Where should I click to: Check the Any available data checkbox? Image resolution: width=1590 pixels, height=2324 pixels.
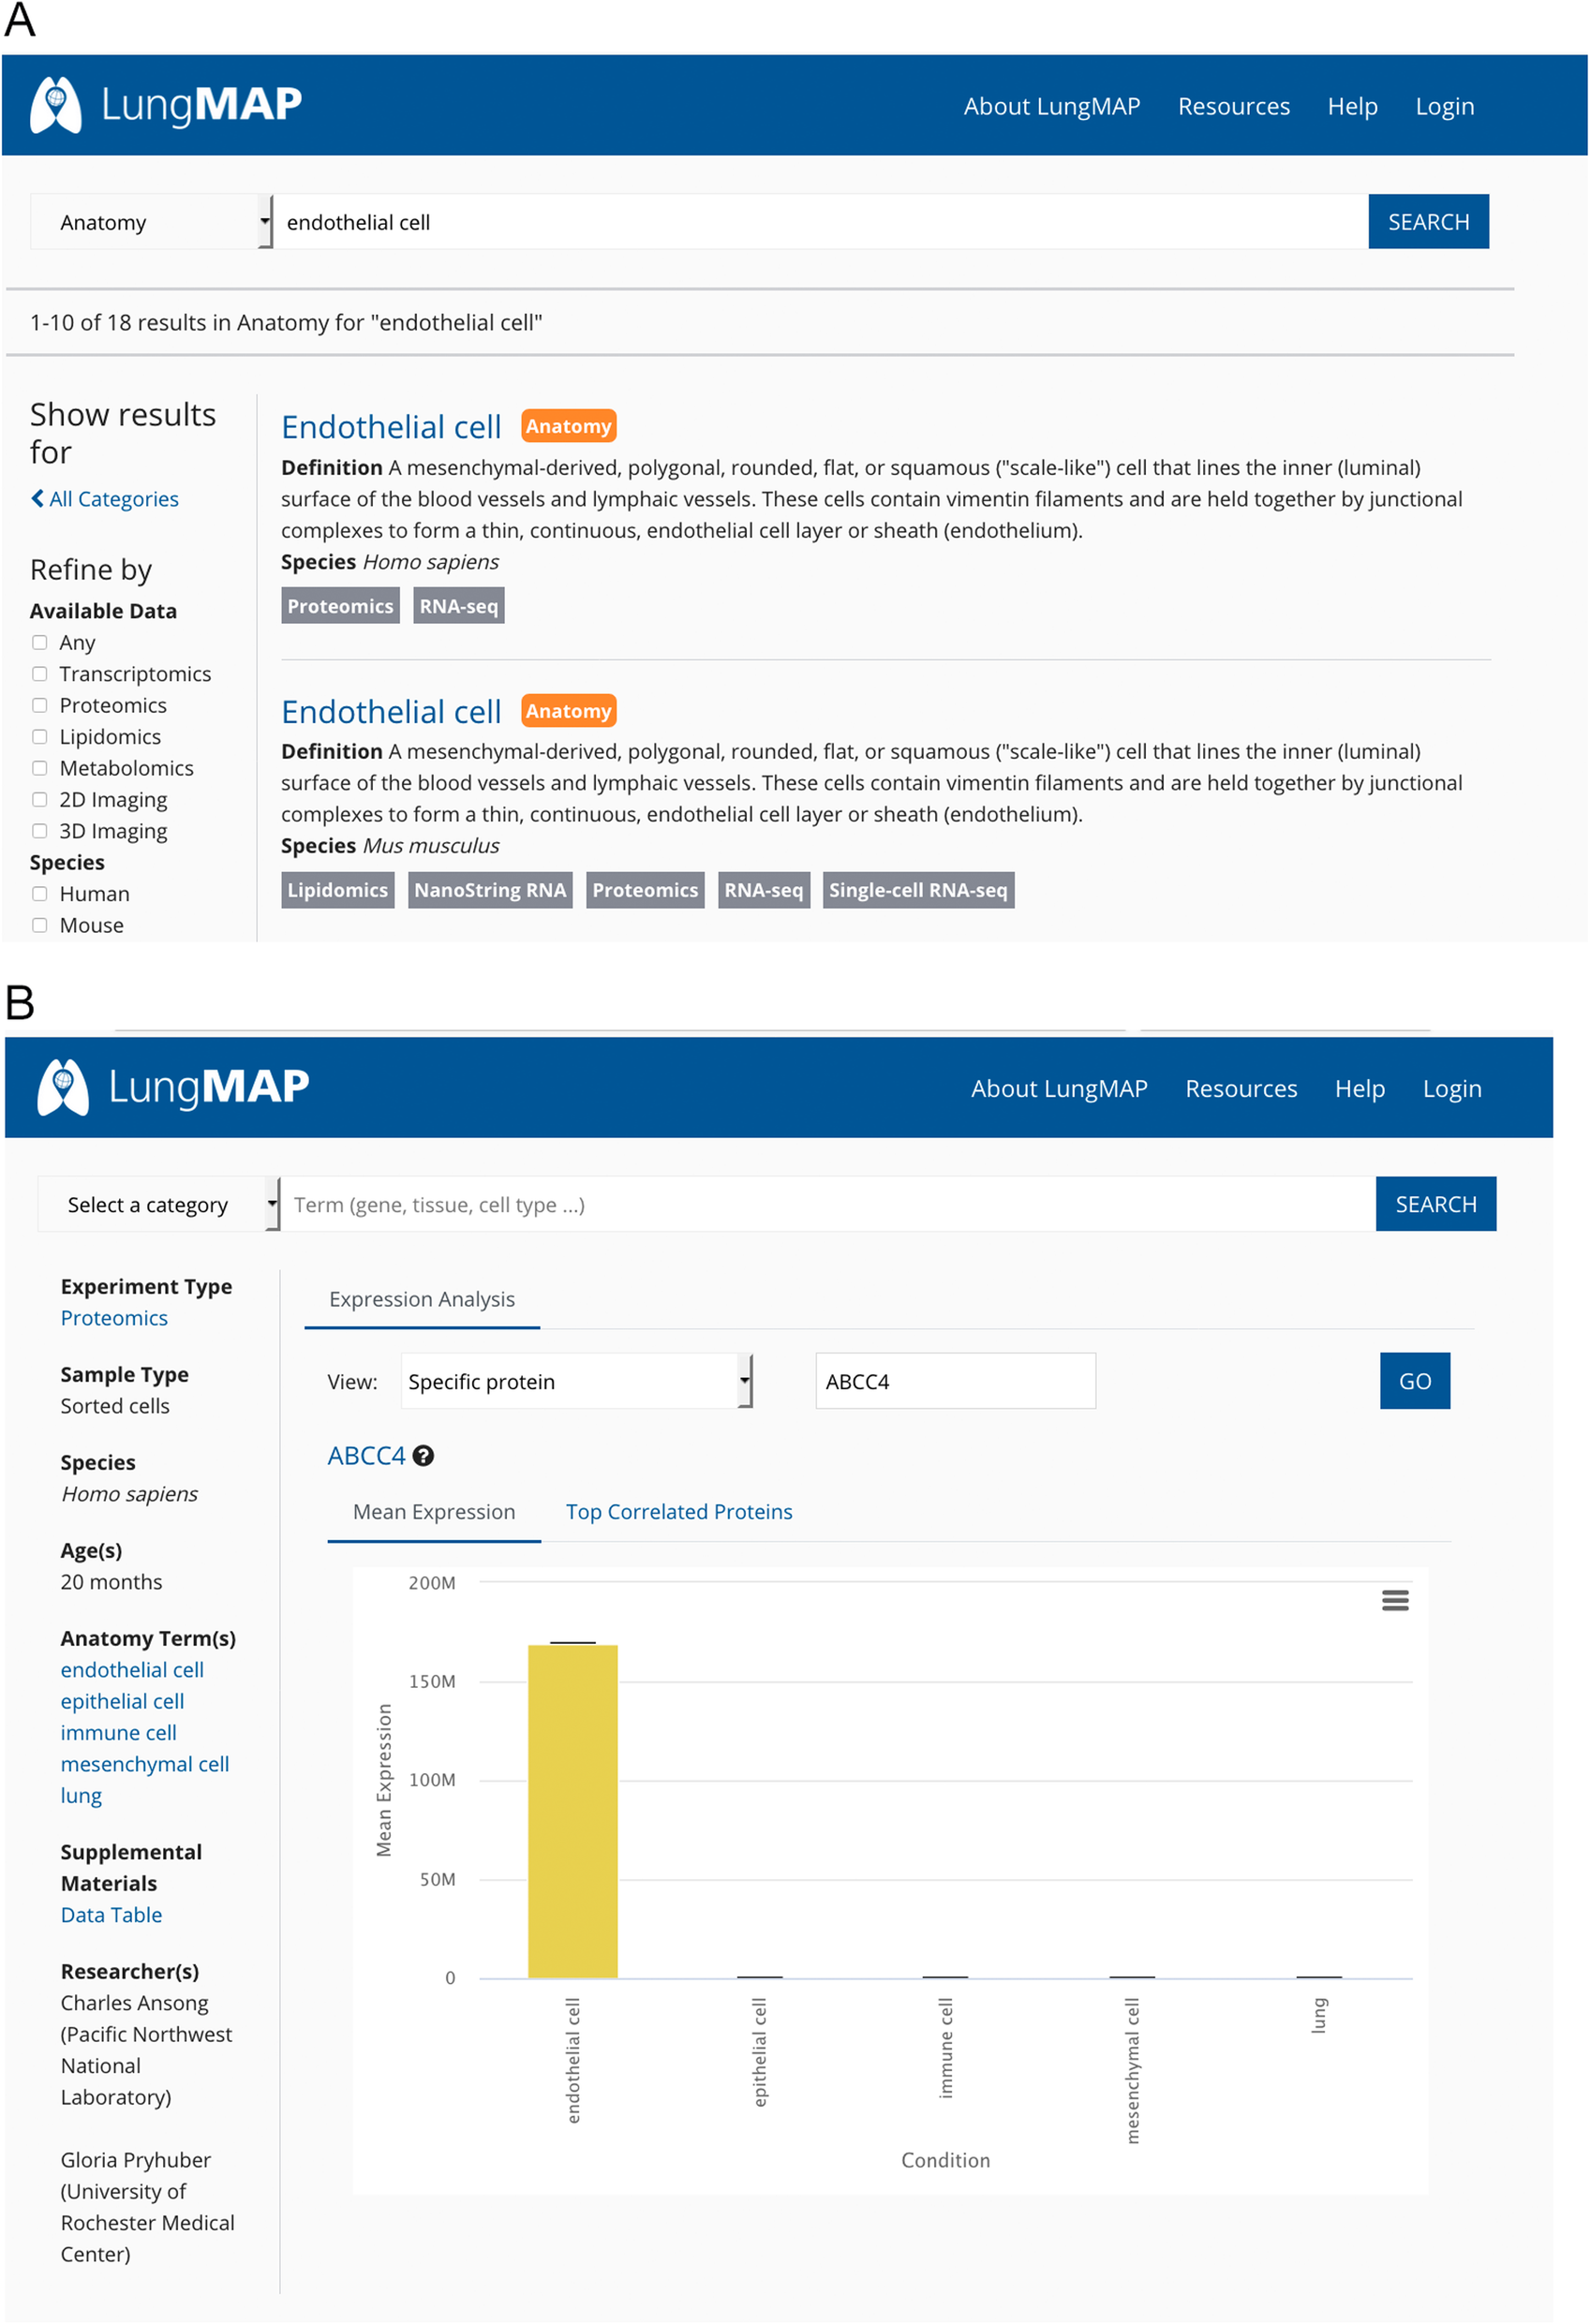[x=40, y=643]
